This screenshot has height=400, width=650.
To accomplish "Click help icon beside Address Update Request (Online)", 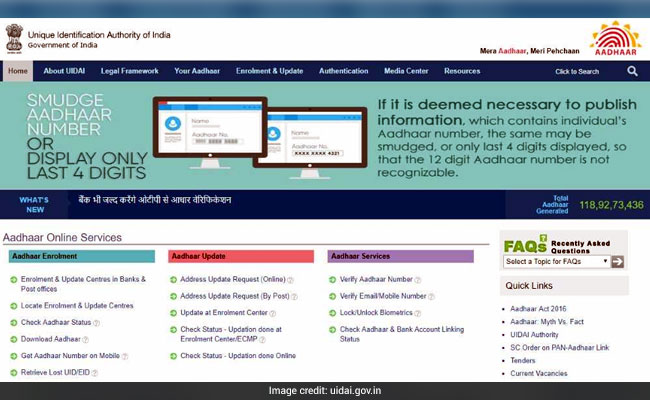I will [x=290, y=280].
